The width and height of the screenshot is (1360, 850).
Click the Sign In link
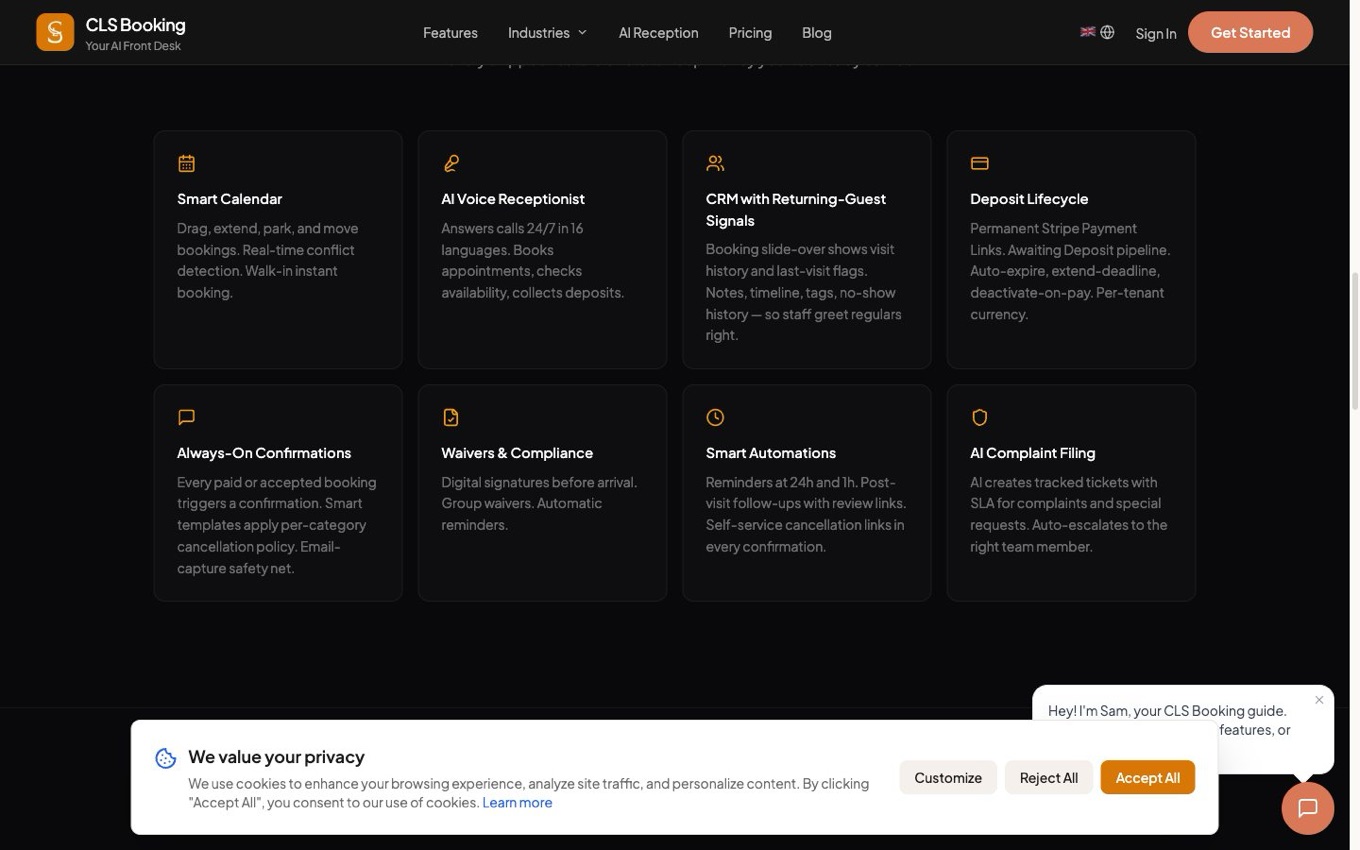point(1156,33)
